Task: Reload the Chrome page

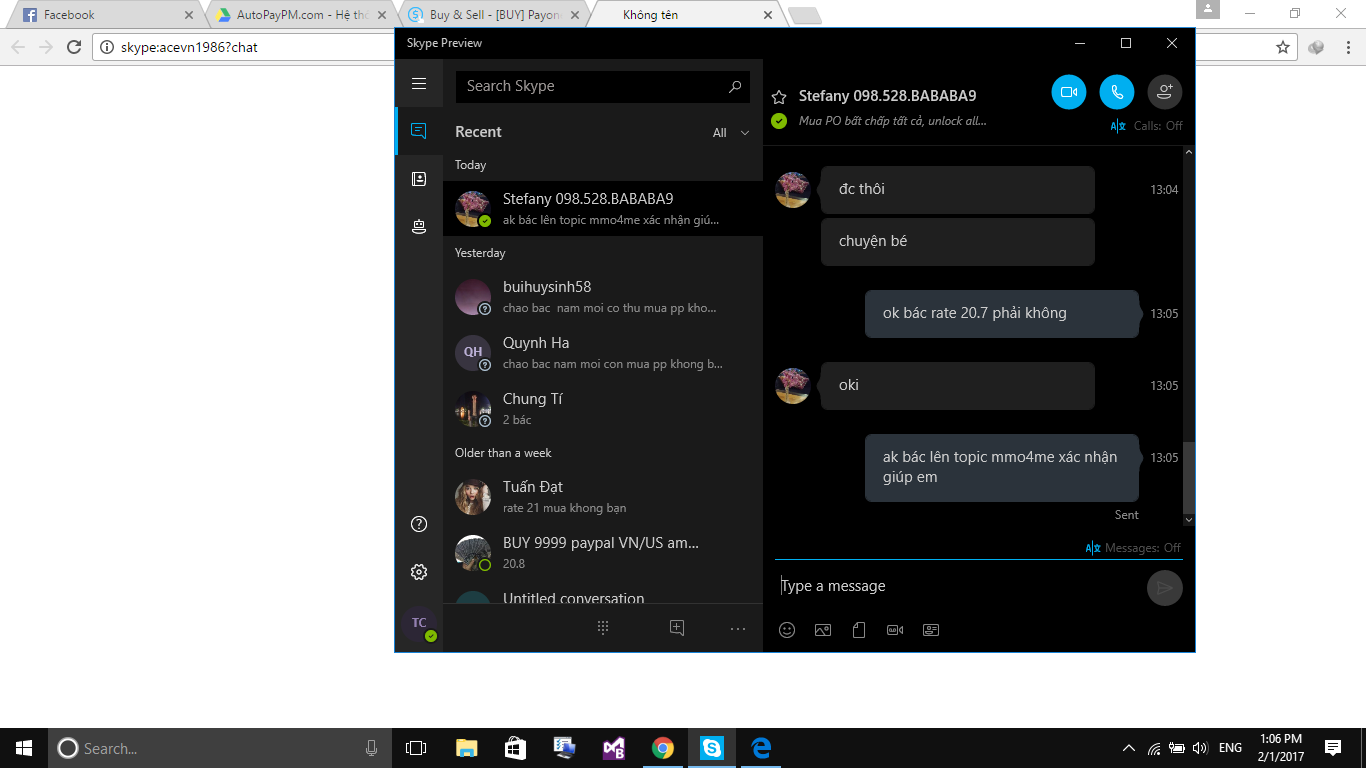Action: (73, 47)
